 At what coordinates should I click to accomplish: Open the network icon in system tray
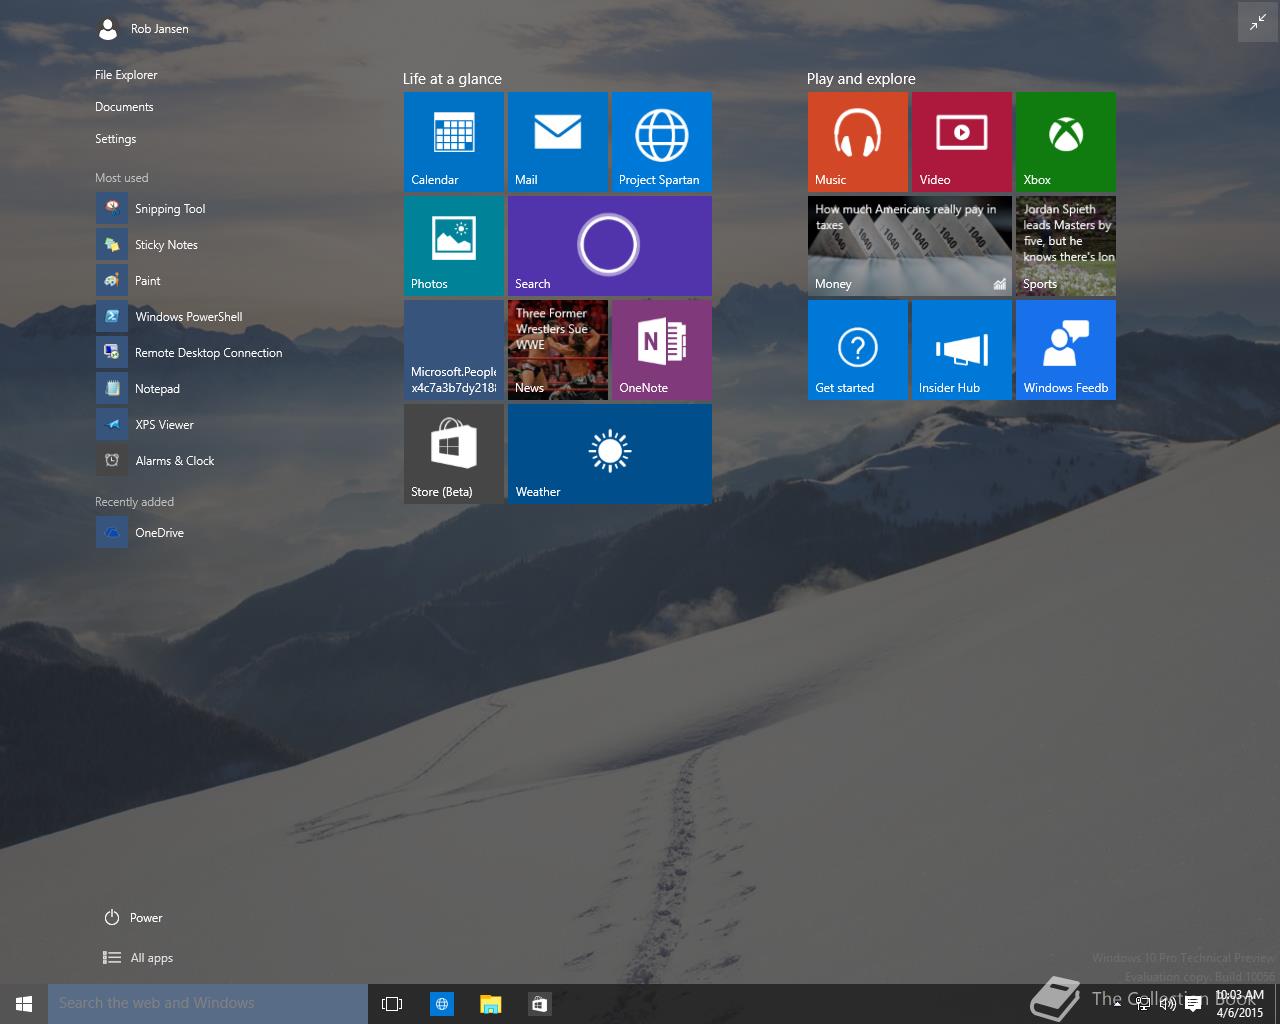(x=1142, y=1004)
